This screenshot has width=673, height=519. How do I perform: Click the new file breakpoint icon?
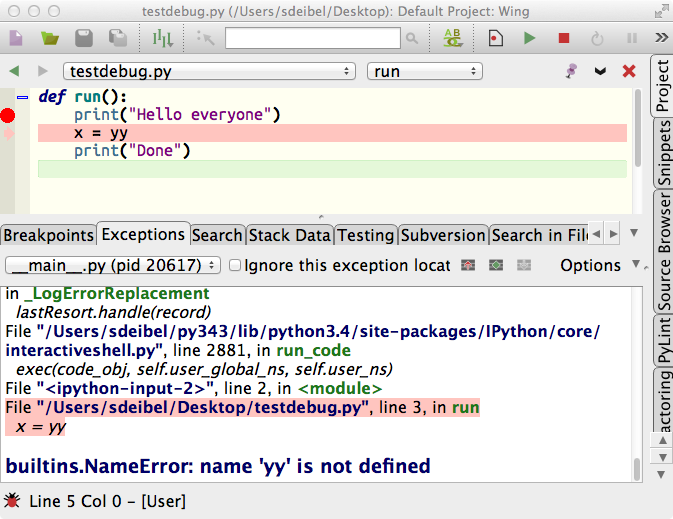[496, 38]
